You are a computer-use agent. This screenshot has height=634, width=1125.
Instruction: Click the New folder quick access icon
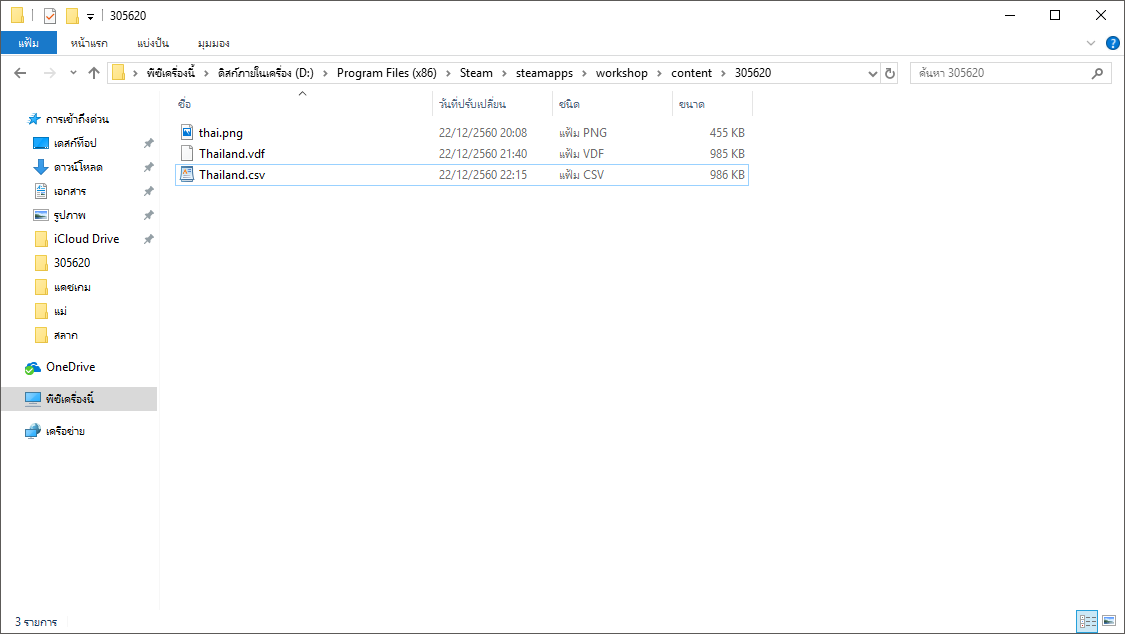click(x=72, y=15)
